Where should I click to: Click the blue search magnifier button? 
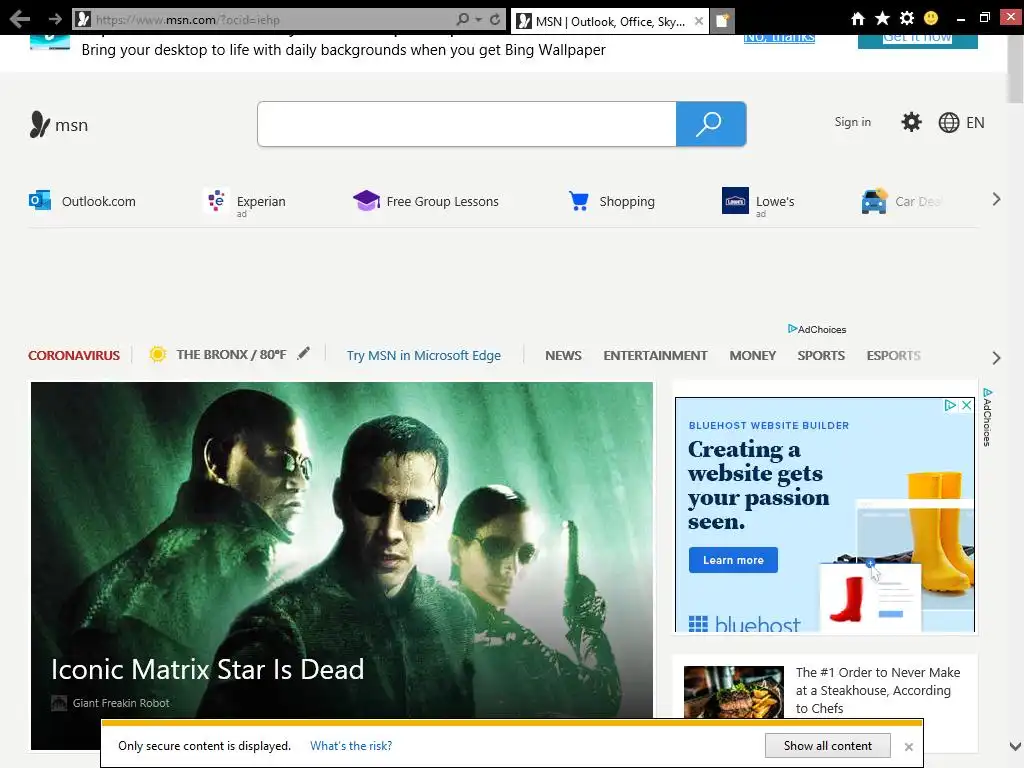[x=711, y=124]
